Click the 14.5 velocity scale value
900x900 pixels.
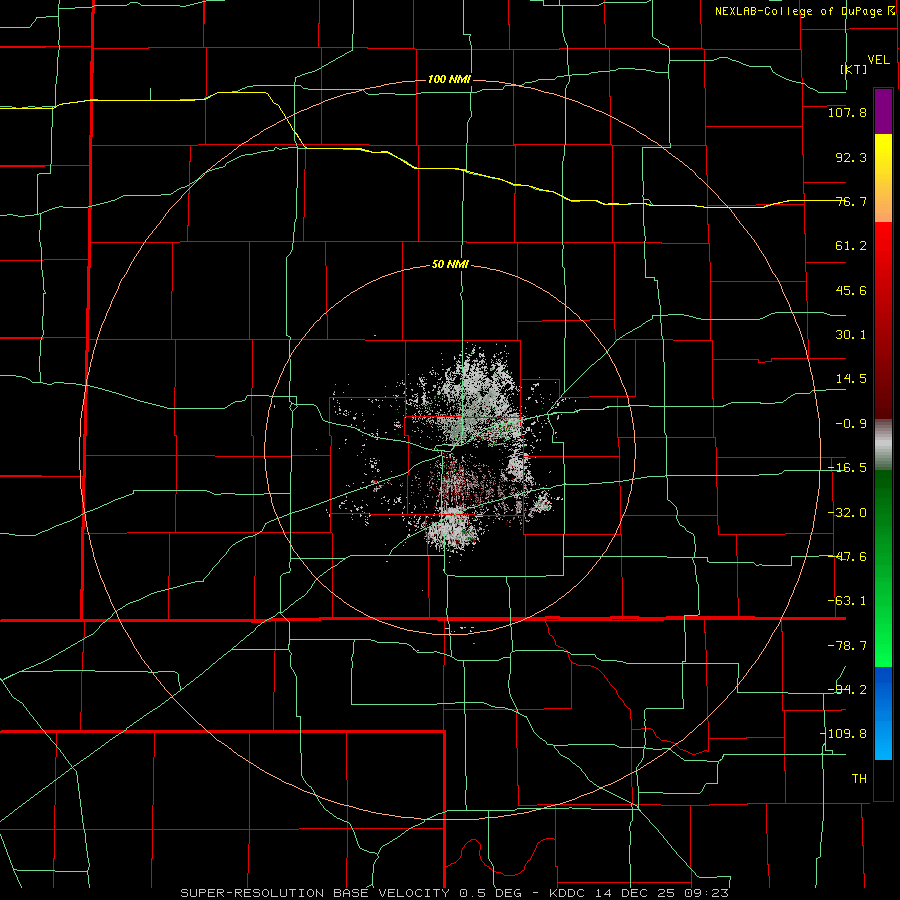tap(851, 379)
